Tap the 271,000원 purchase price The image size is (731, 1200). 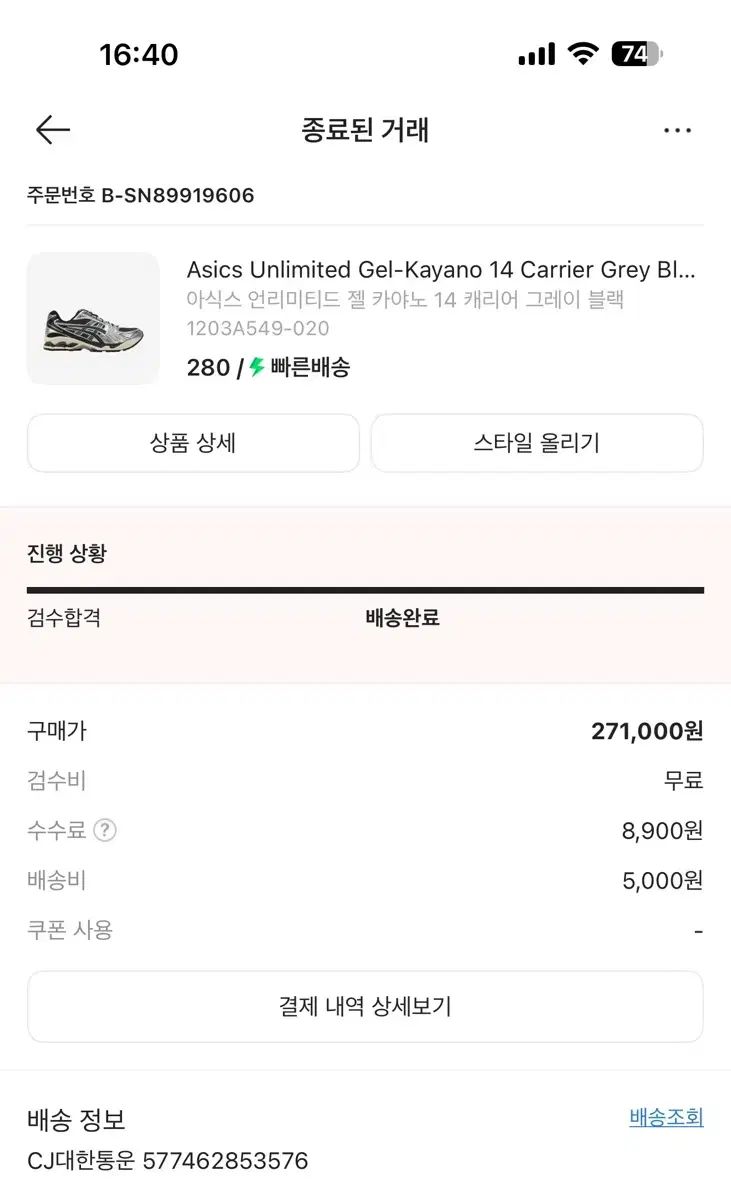click(647, 731)
